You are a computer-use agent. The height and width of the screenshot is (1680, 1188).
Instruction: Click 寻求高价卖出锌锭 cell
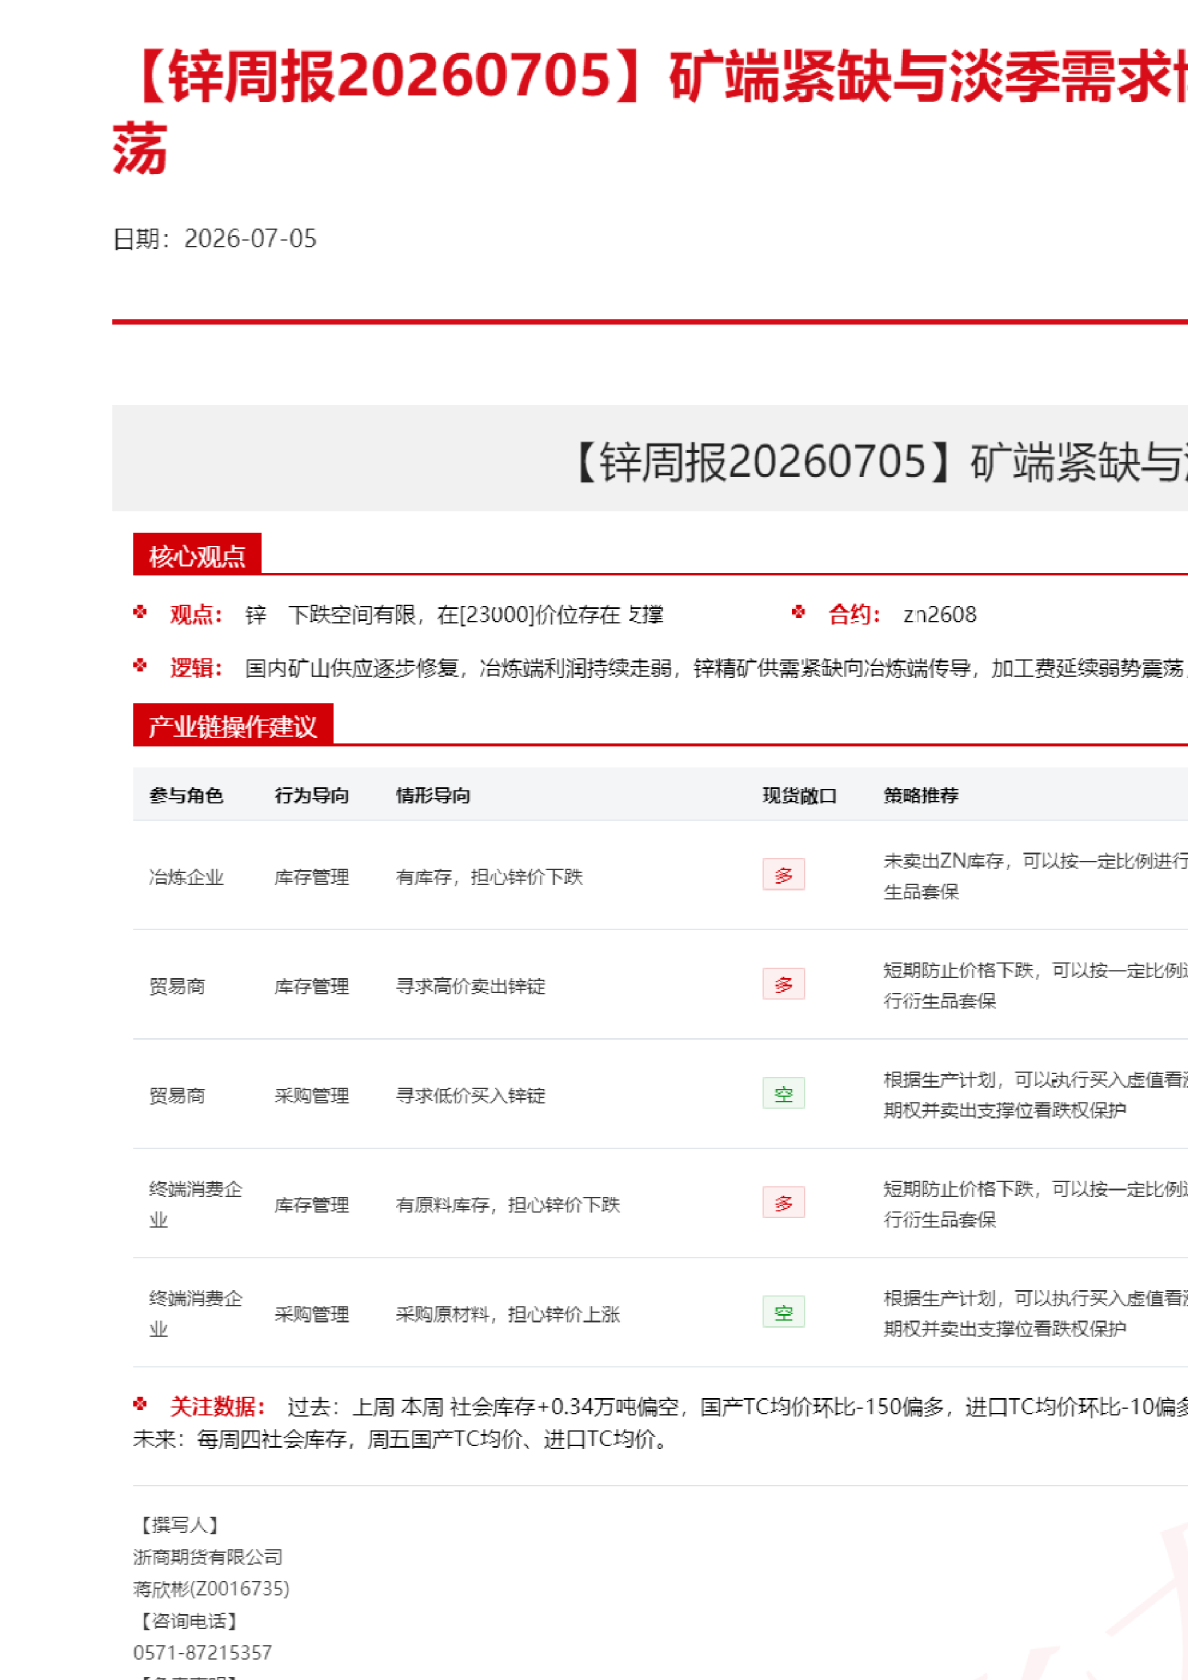coord(471,986)
